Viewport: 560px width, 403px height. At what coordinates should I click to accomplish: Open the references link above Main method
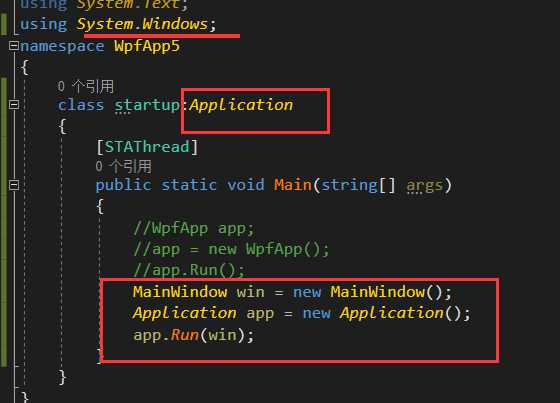point(124,166)
